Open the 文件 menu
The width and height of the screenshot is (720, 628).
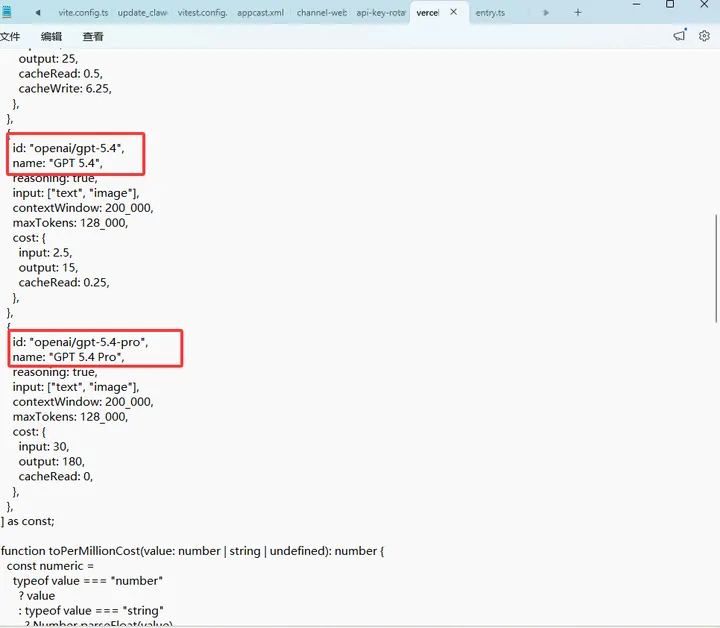(x=10, y=36)
